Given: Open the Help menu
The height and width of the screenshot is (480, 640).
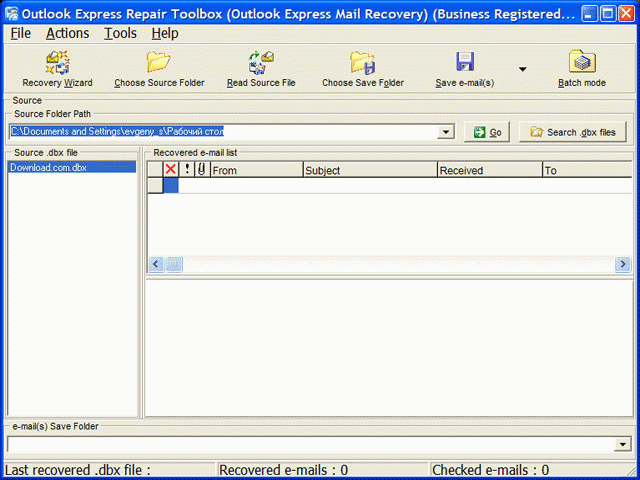Looking at the screenshot, I should pos(165,33).
